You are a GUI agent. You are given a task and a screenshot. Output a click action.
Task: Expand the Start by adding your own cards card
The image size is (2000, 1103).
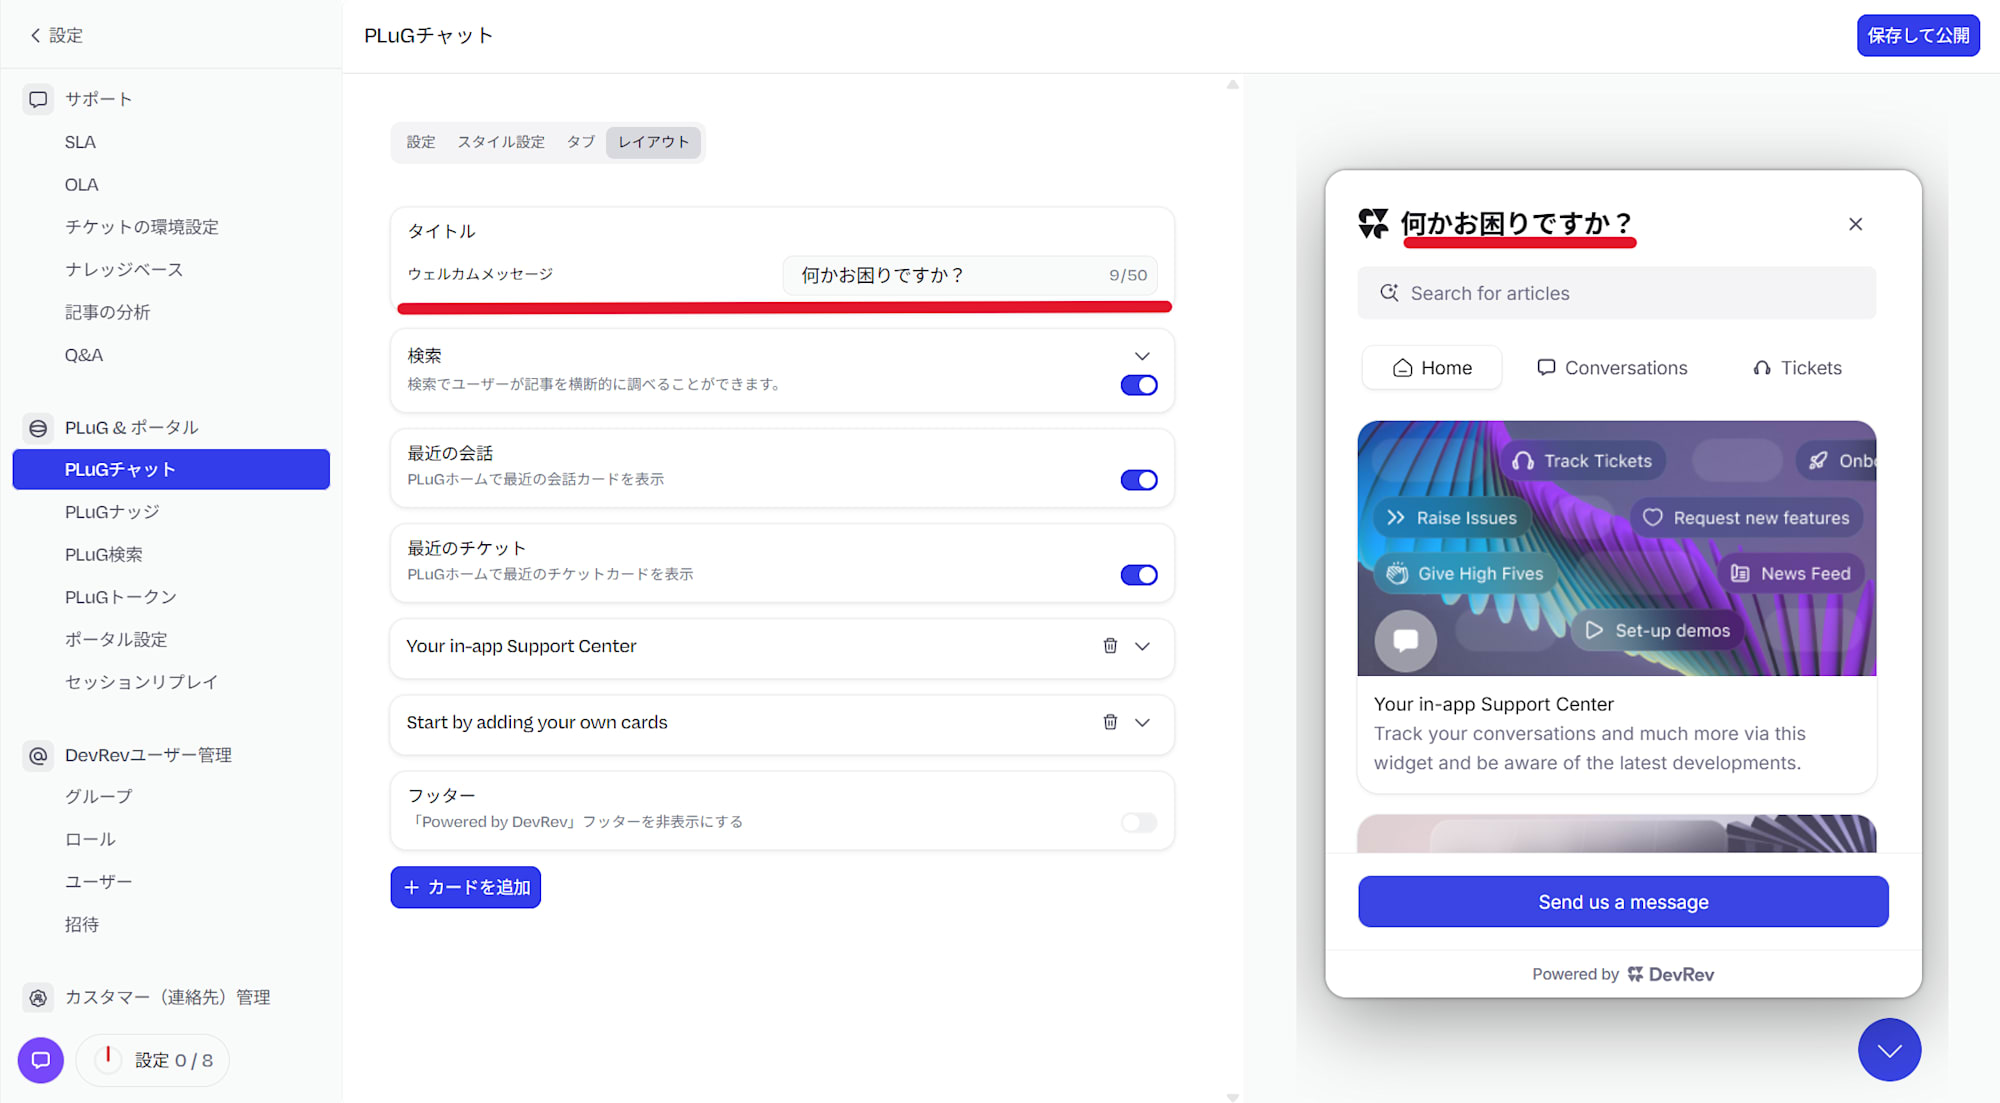coord(1142,722)
